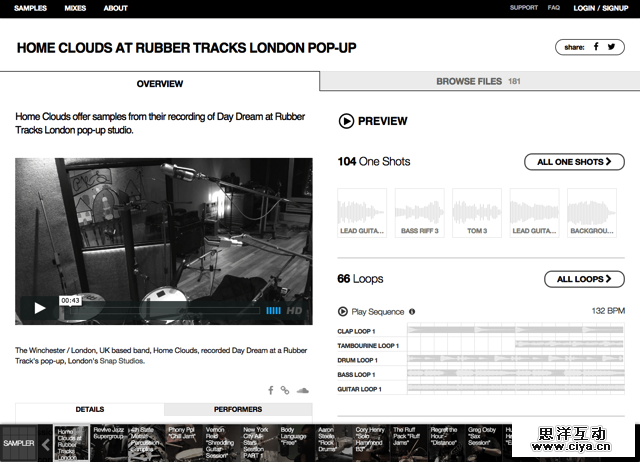This screenshot has height=462, width=640.
Task: Open Aaron Steele "Rock Drums" thumbnail
Action: click(334, 444)
